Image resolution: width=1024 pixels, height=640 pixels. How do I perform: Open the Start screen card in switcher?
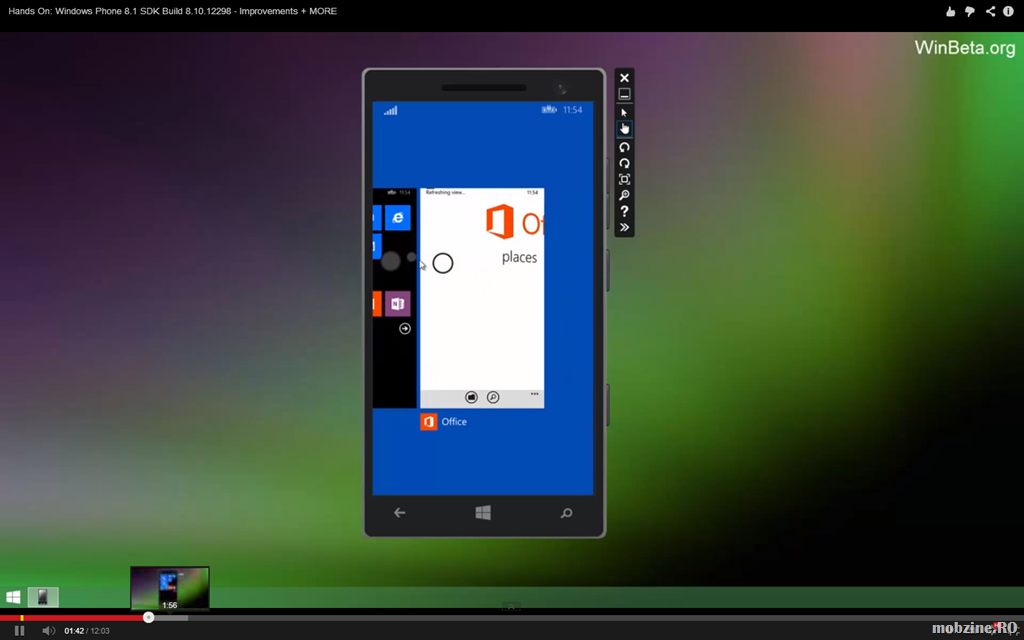[x=394, y=298]
